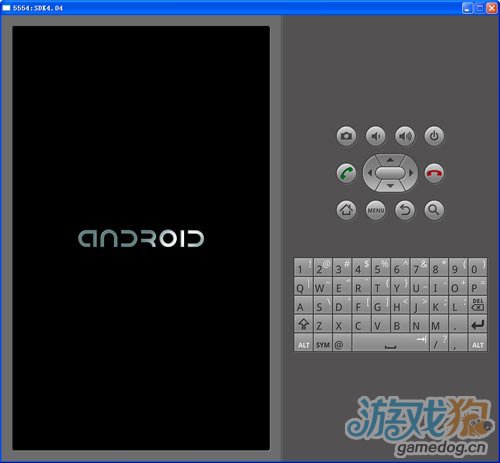Click the D-pad down arrow
The height and width of the screenshot is (463, 500).
tap(390, 186)
